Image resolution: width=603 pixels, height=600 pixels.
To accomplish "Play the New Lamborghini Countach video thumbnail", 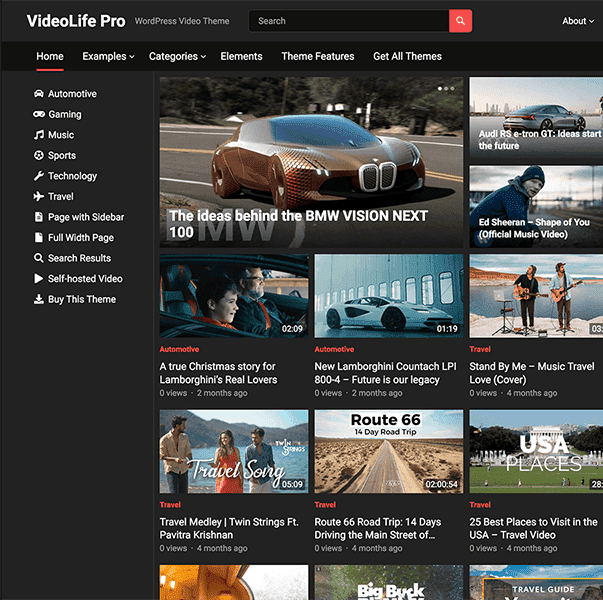I will tap(389, 295).
